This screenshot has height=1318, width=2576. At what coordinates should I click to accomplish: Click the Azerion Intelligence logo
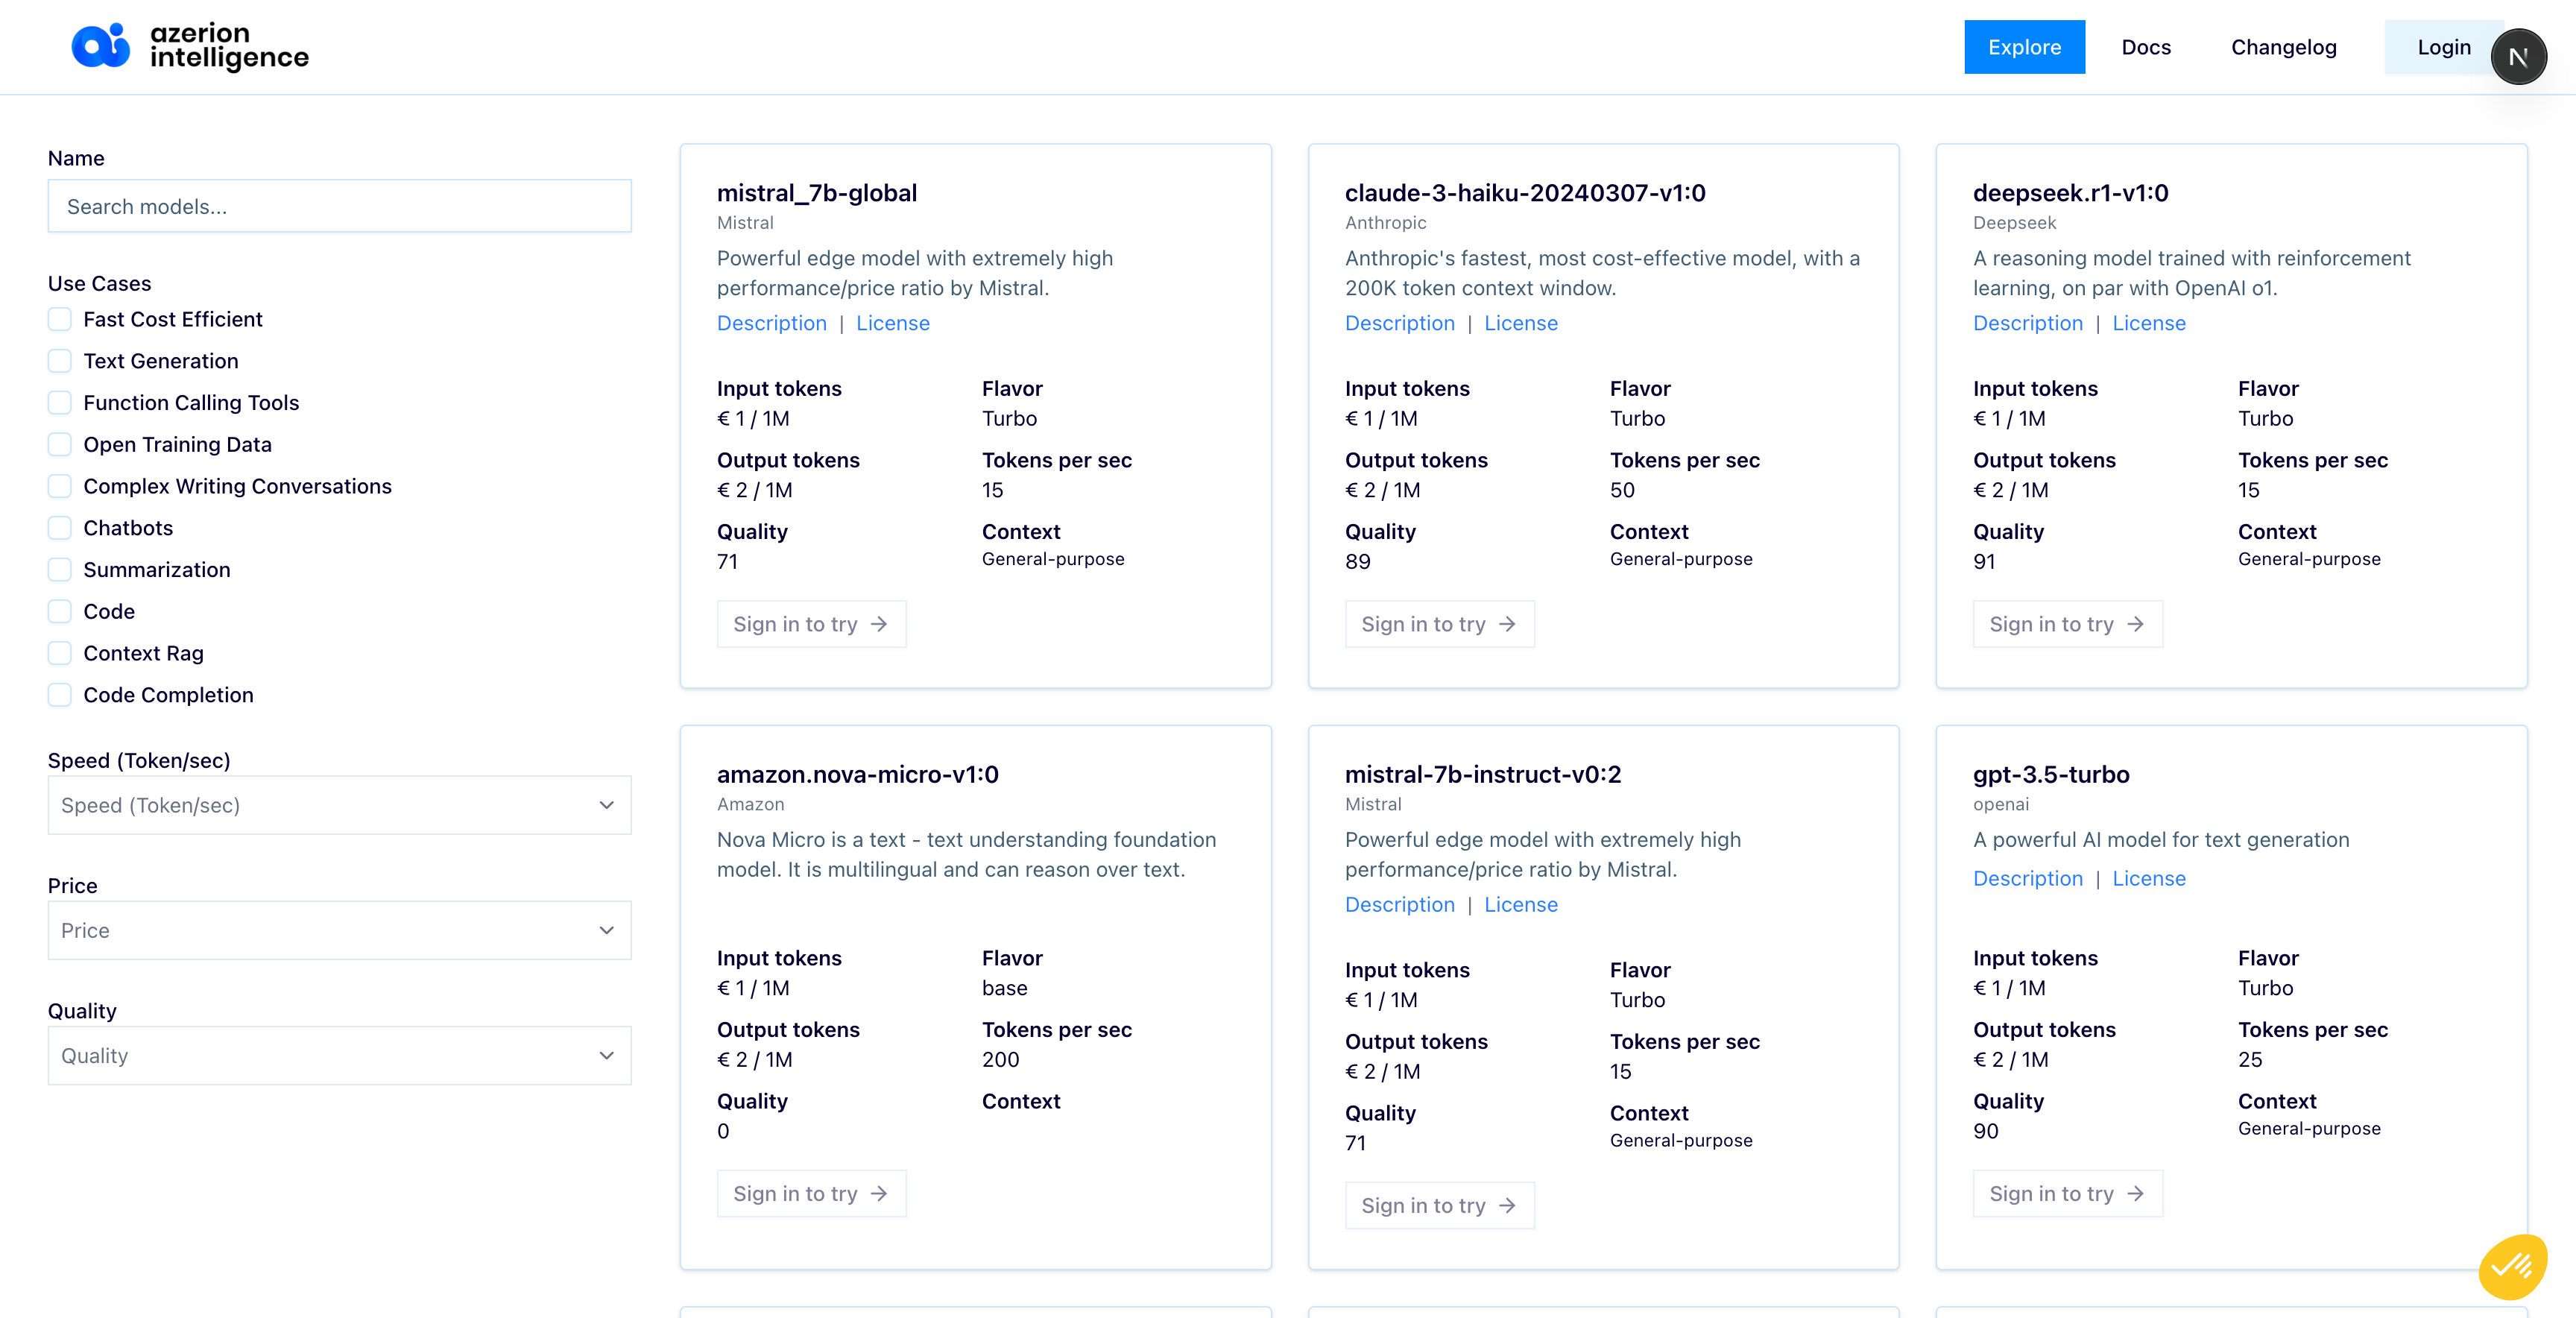(190, 46)
